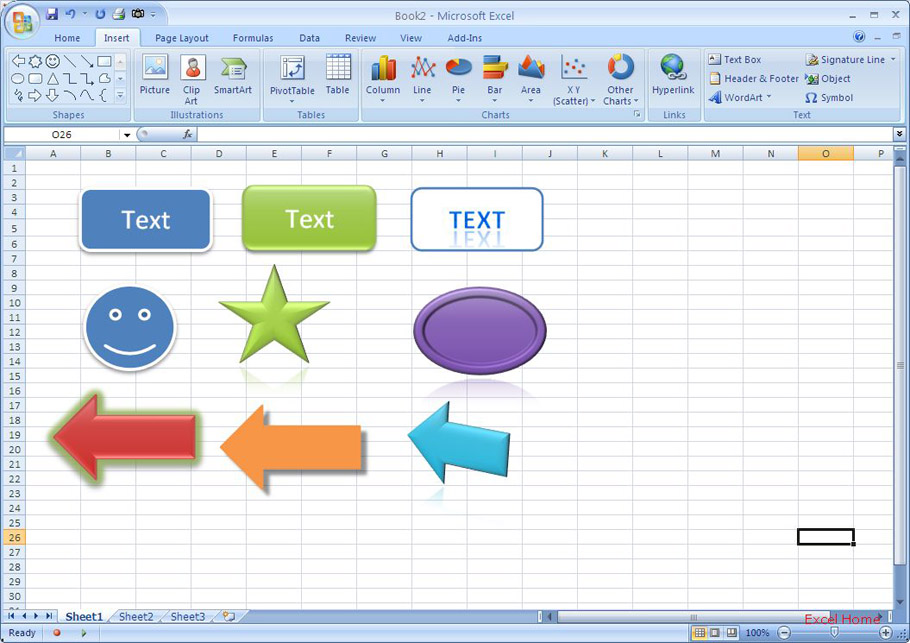Viewport: 910px width, 643px height.
Task: Insert a Hyperlink
Action: [673, 76]
